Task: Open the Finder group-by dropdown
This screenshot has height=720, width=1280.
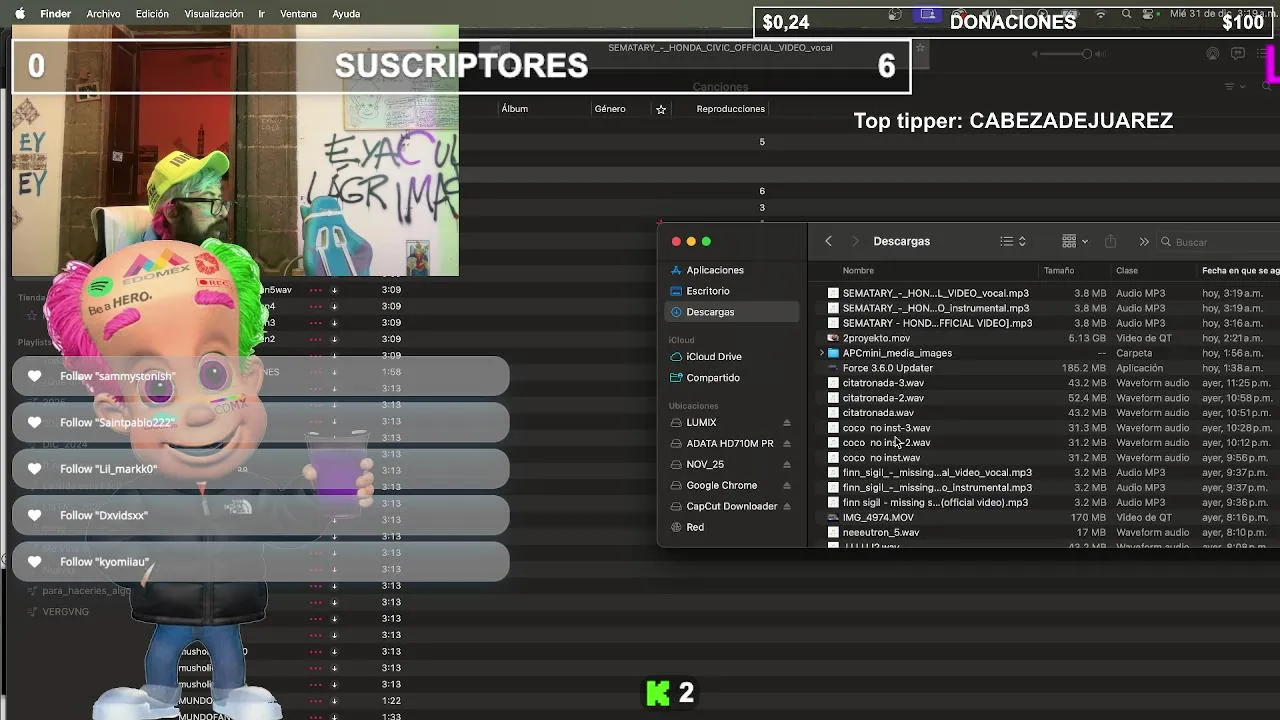Action: [1075, 241]
